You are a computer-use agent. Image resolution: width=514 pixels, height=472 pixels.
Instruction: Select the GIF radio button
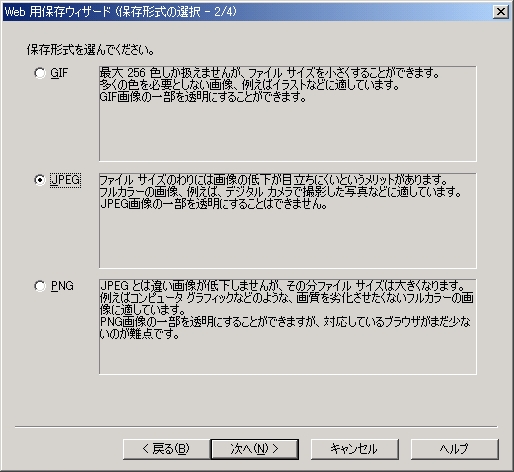click(40, 73)
